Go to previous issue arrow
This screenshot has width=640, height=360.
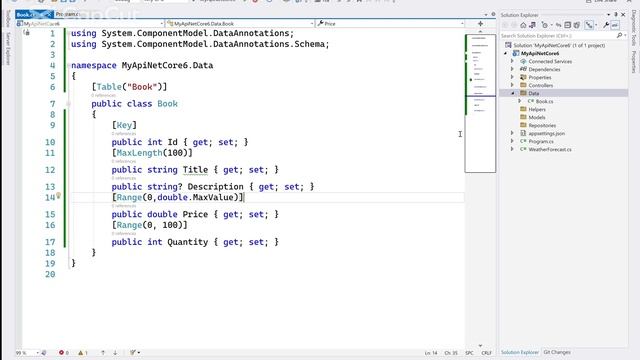point(103,353)
